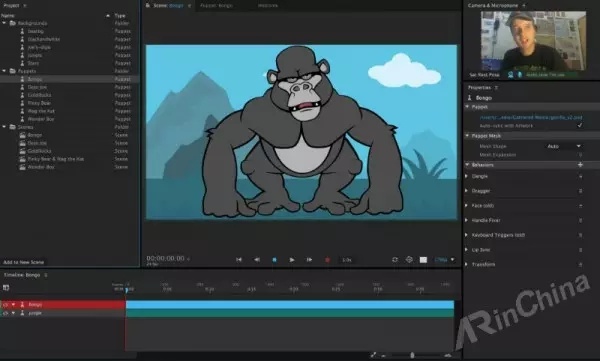Viewport: 600px width, 361px height.
Task: Hide the jungle track with eye icon
Action: click(x=5, y=313)
